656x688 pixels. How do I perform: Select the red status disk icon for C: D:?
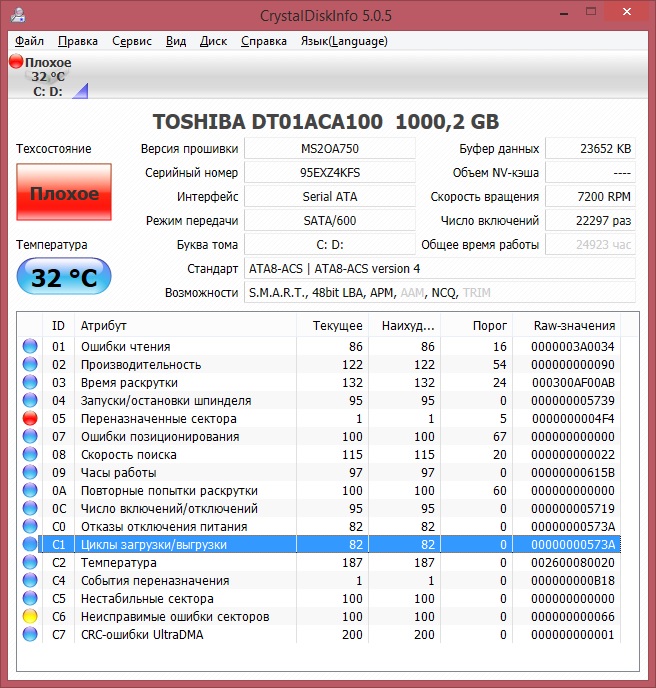16,61
